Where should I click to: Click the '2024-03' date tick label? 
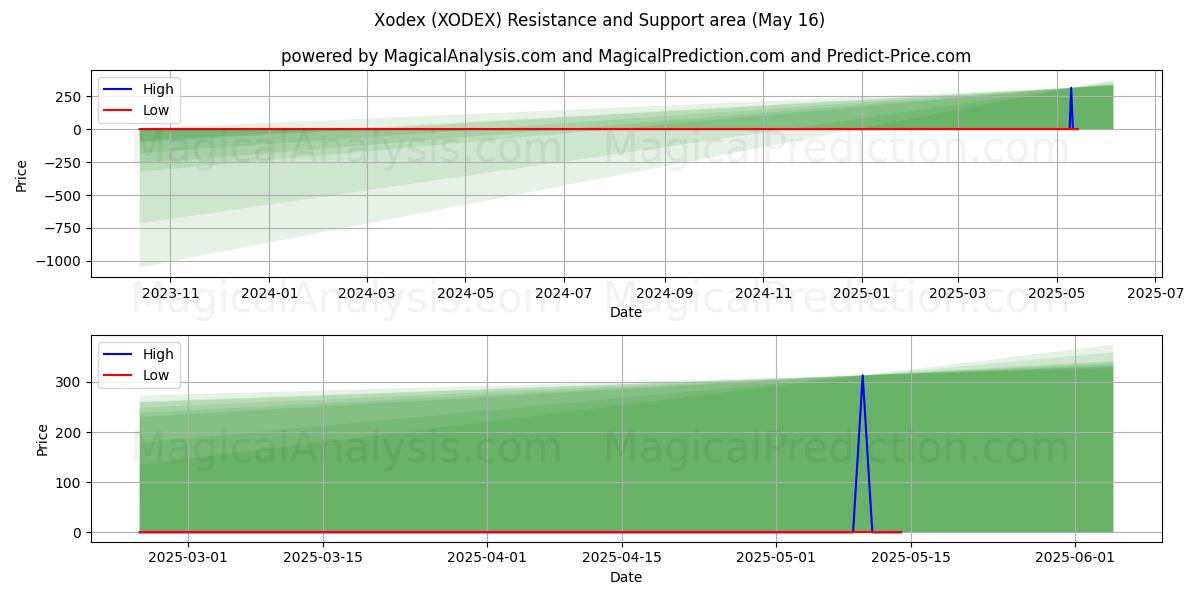pyautogui.click(x=367, y=293)
